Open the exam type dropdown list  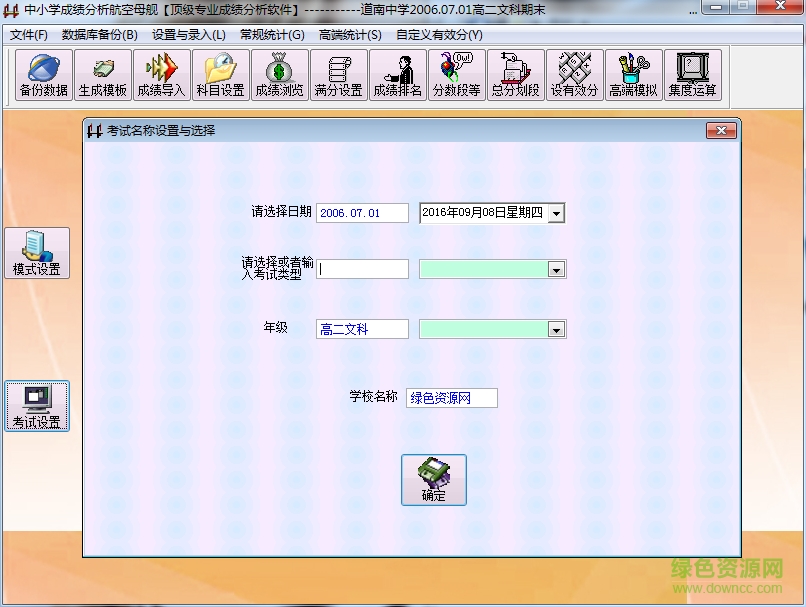click(x=557, y=268)
